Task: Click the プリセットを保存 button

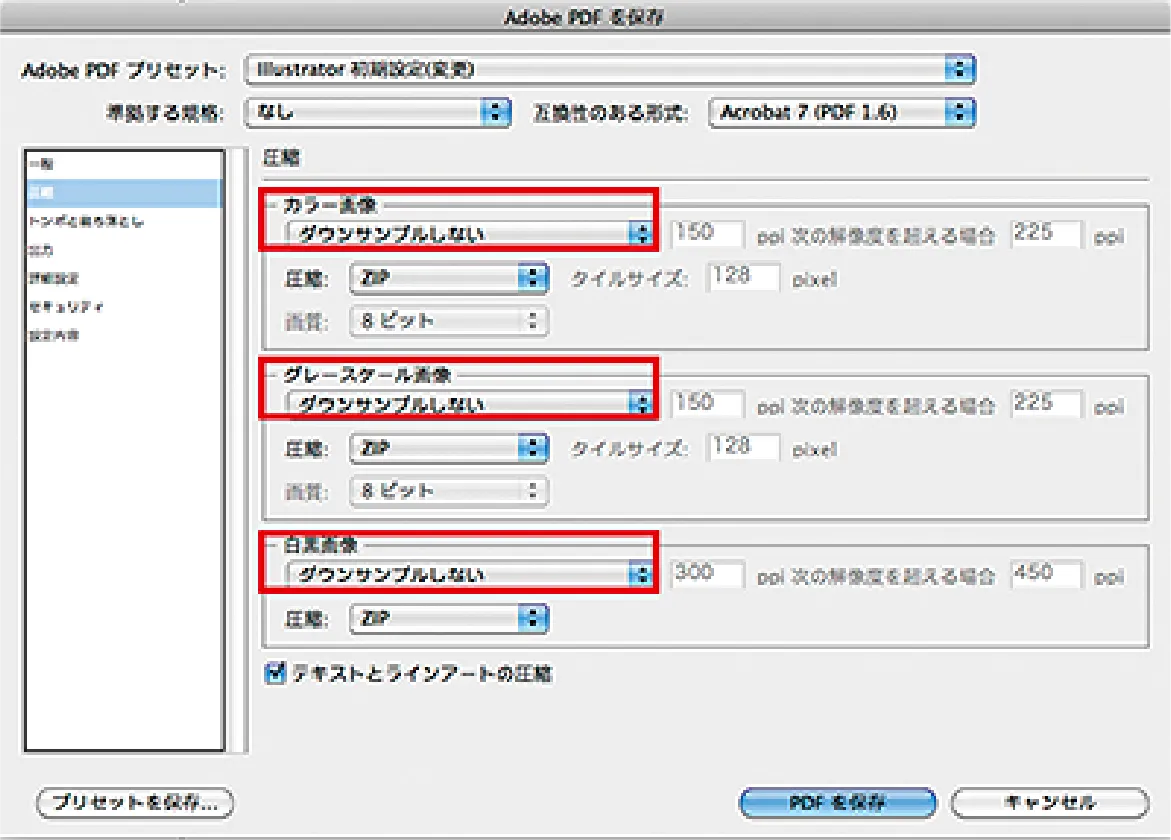Action: (134, 802)
